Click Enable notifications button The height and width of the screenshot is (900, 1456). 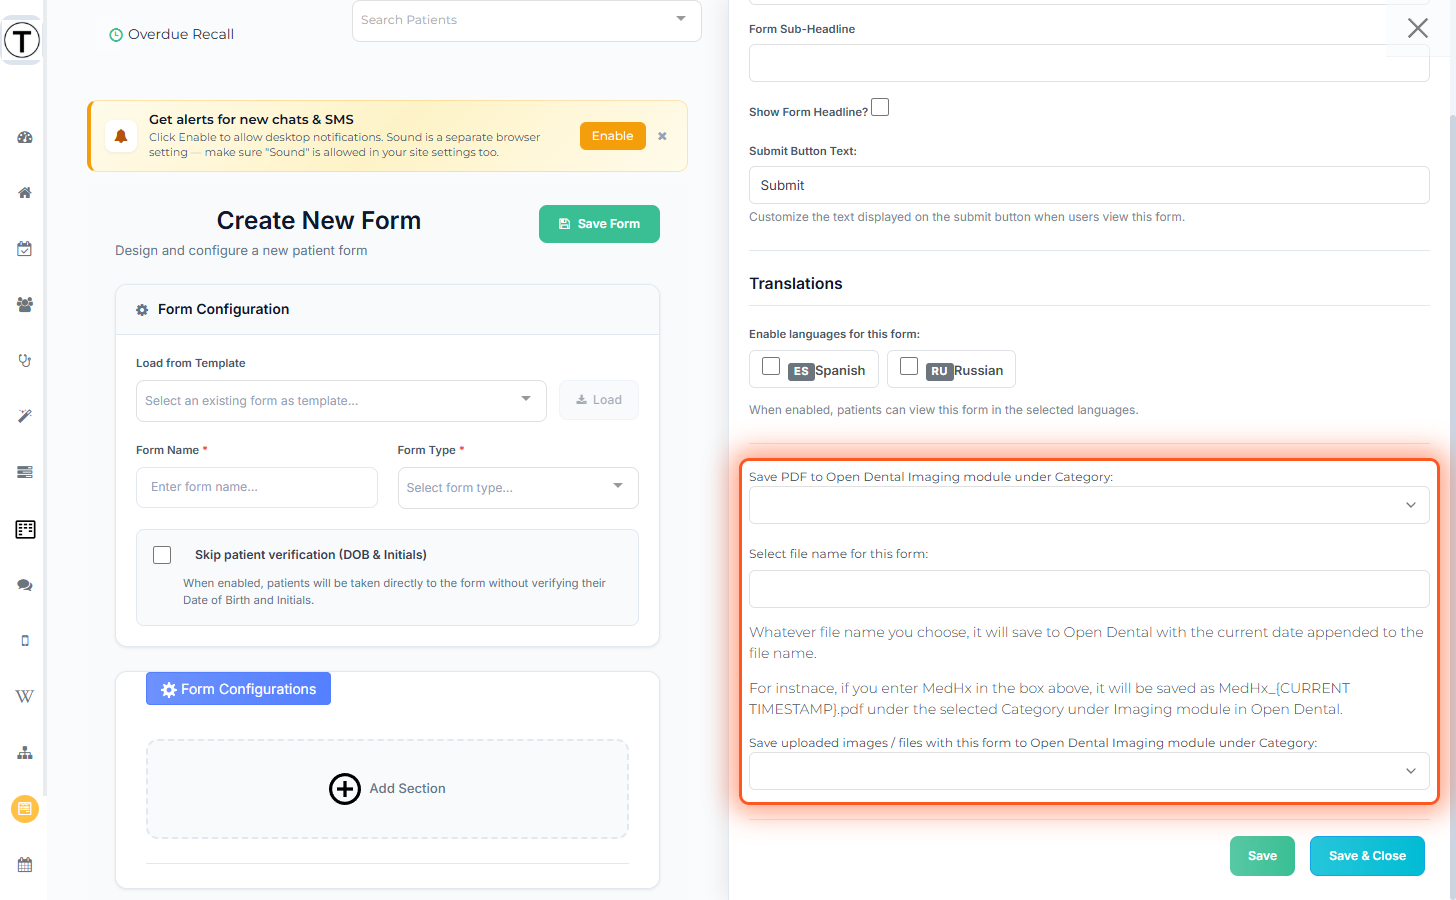613,136
